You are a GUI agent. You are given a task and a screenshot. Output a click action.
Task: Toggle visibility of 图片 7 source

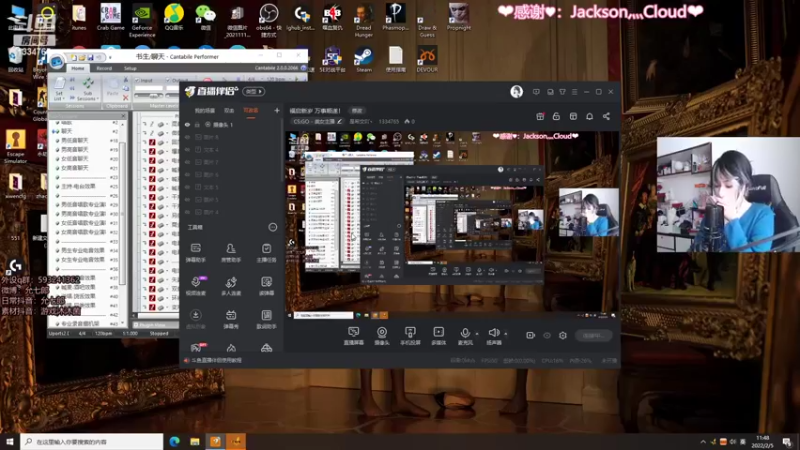187,162
